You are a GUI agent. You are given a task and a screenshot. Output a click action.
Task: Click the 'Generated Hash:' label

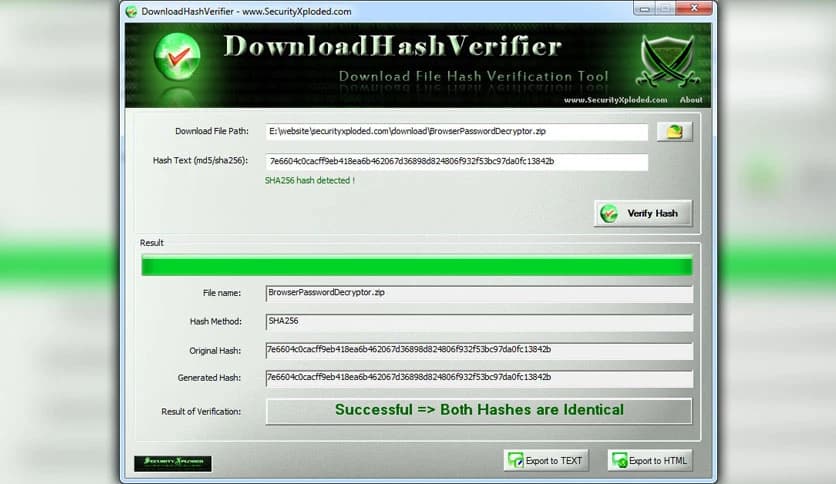[x=209, y=378]
